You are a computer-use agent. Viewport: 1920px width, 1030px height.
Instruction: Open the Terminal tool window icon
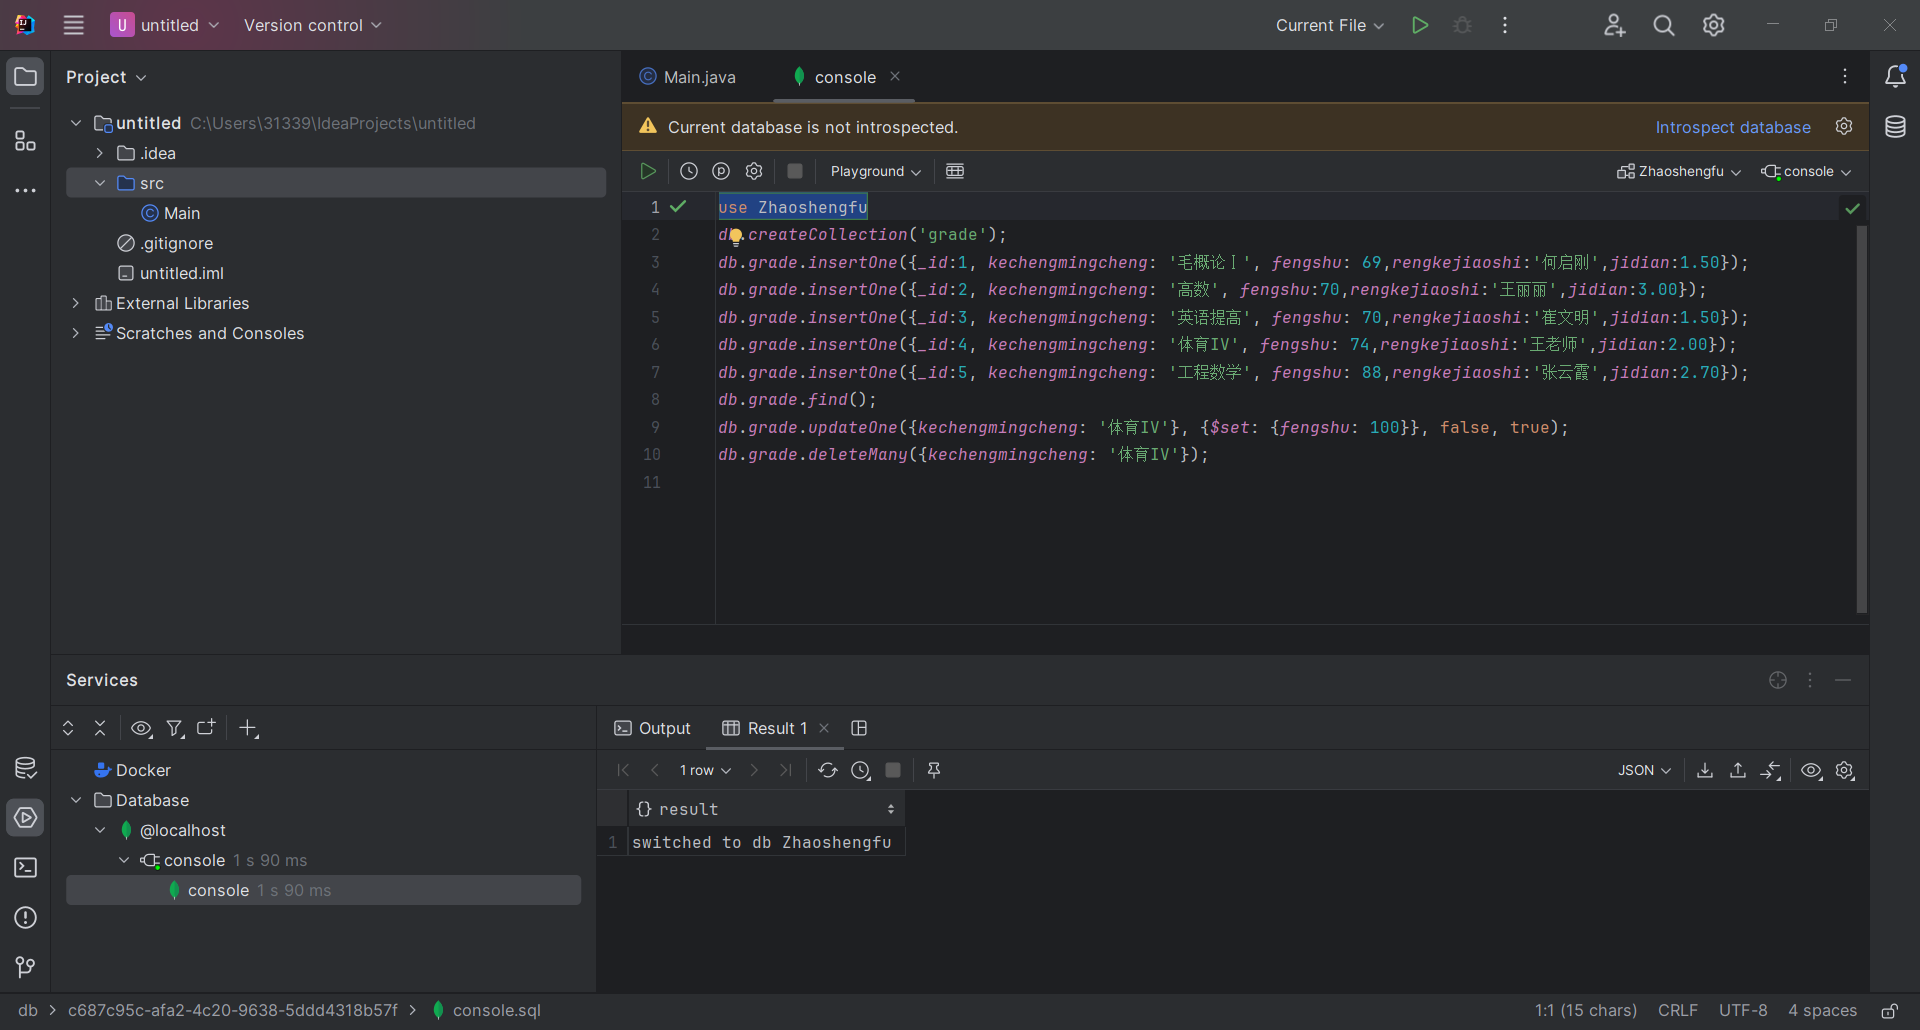coord(25,868)
